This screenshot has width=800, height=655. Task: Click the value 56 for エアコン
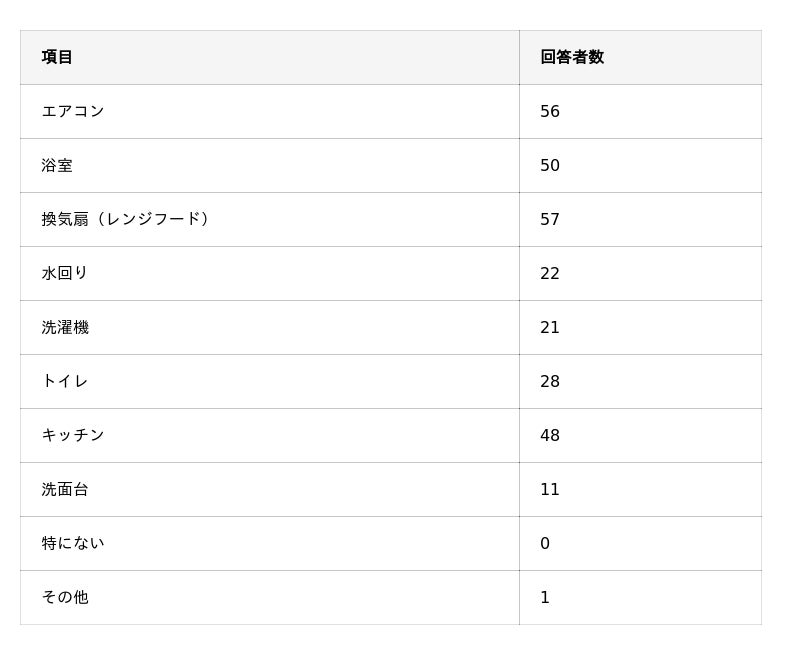[550, 111]
